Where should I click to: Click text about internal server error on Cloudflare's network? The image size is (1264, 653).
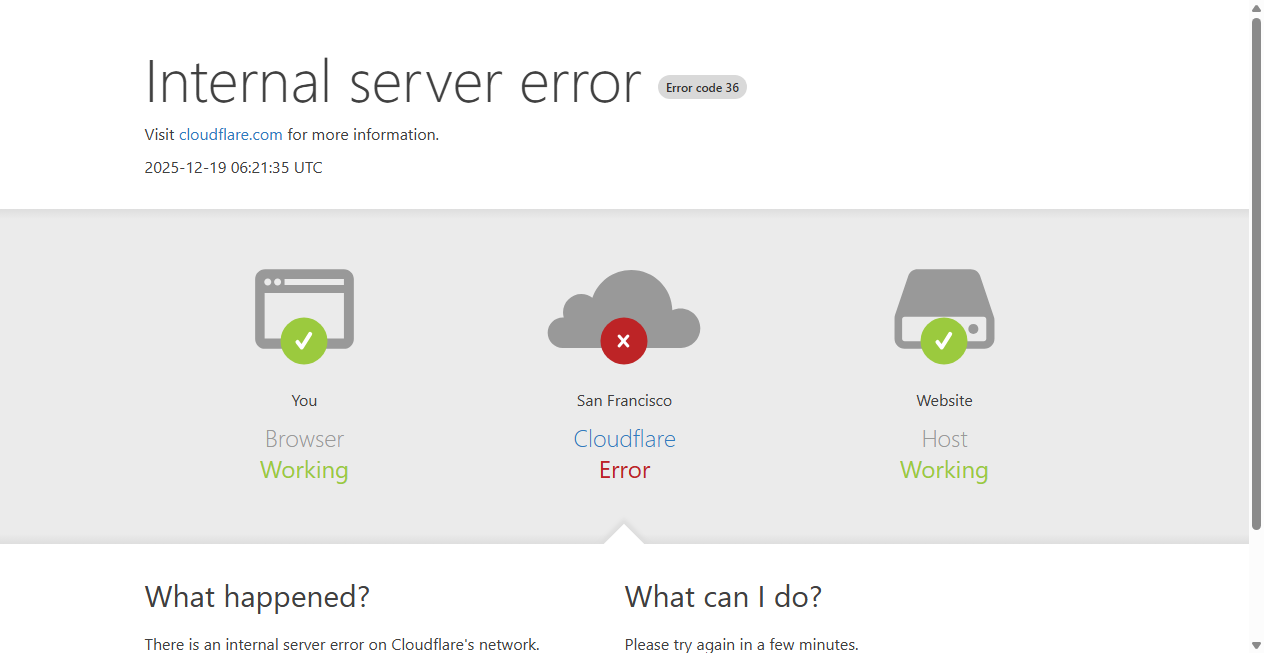tap(342, 645)
